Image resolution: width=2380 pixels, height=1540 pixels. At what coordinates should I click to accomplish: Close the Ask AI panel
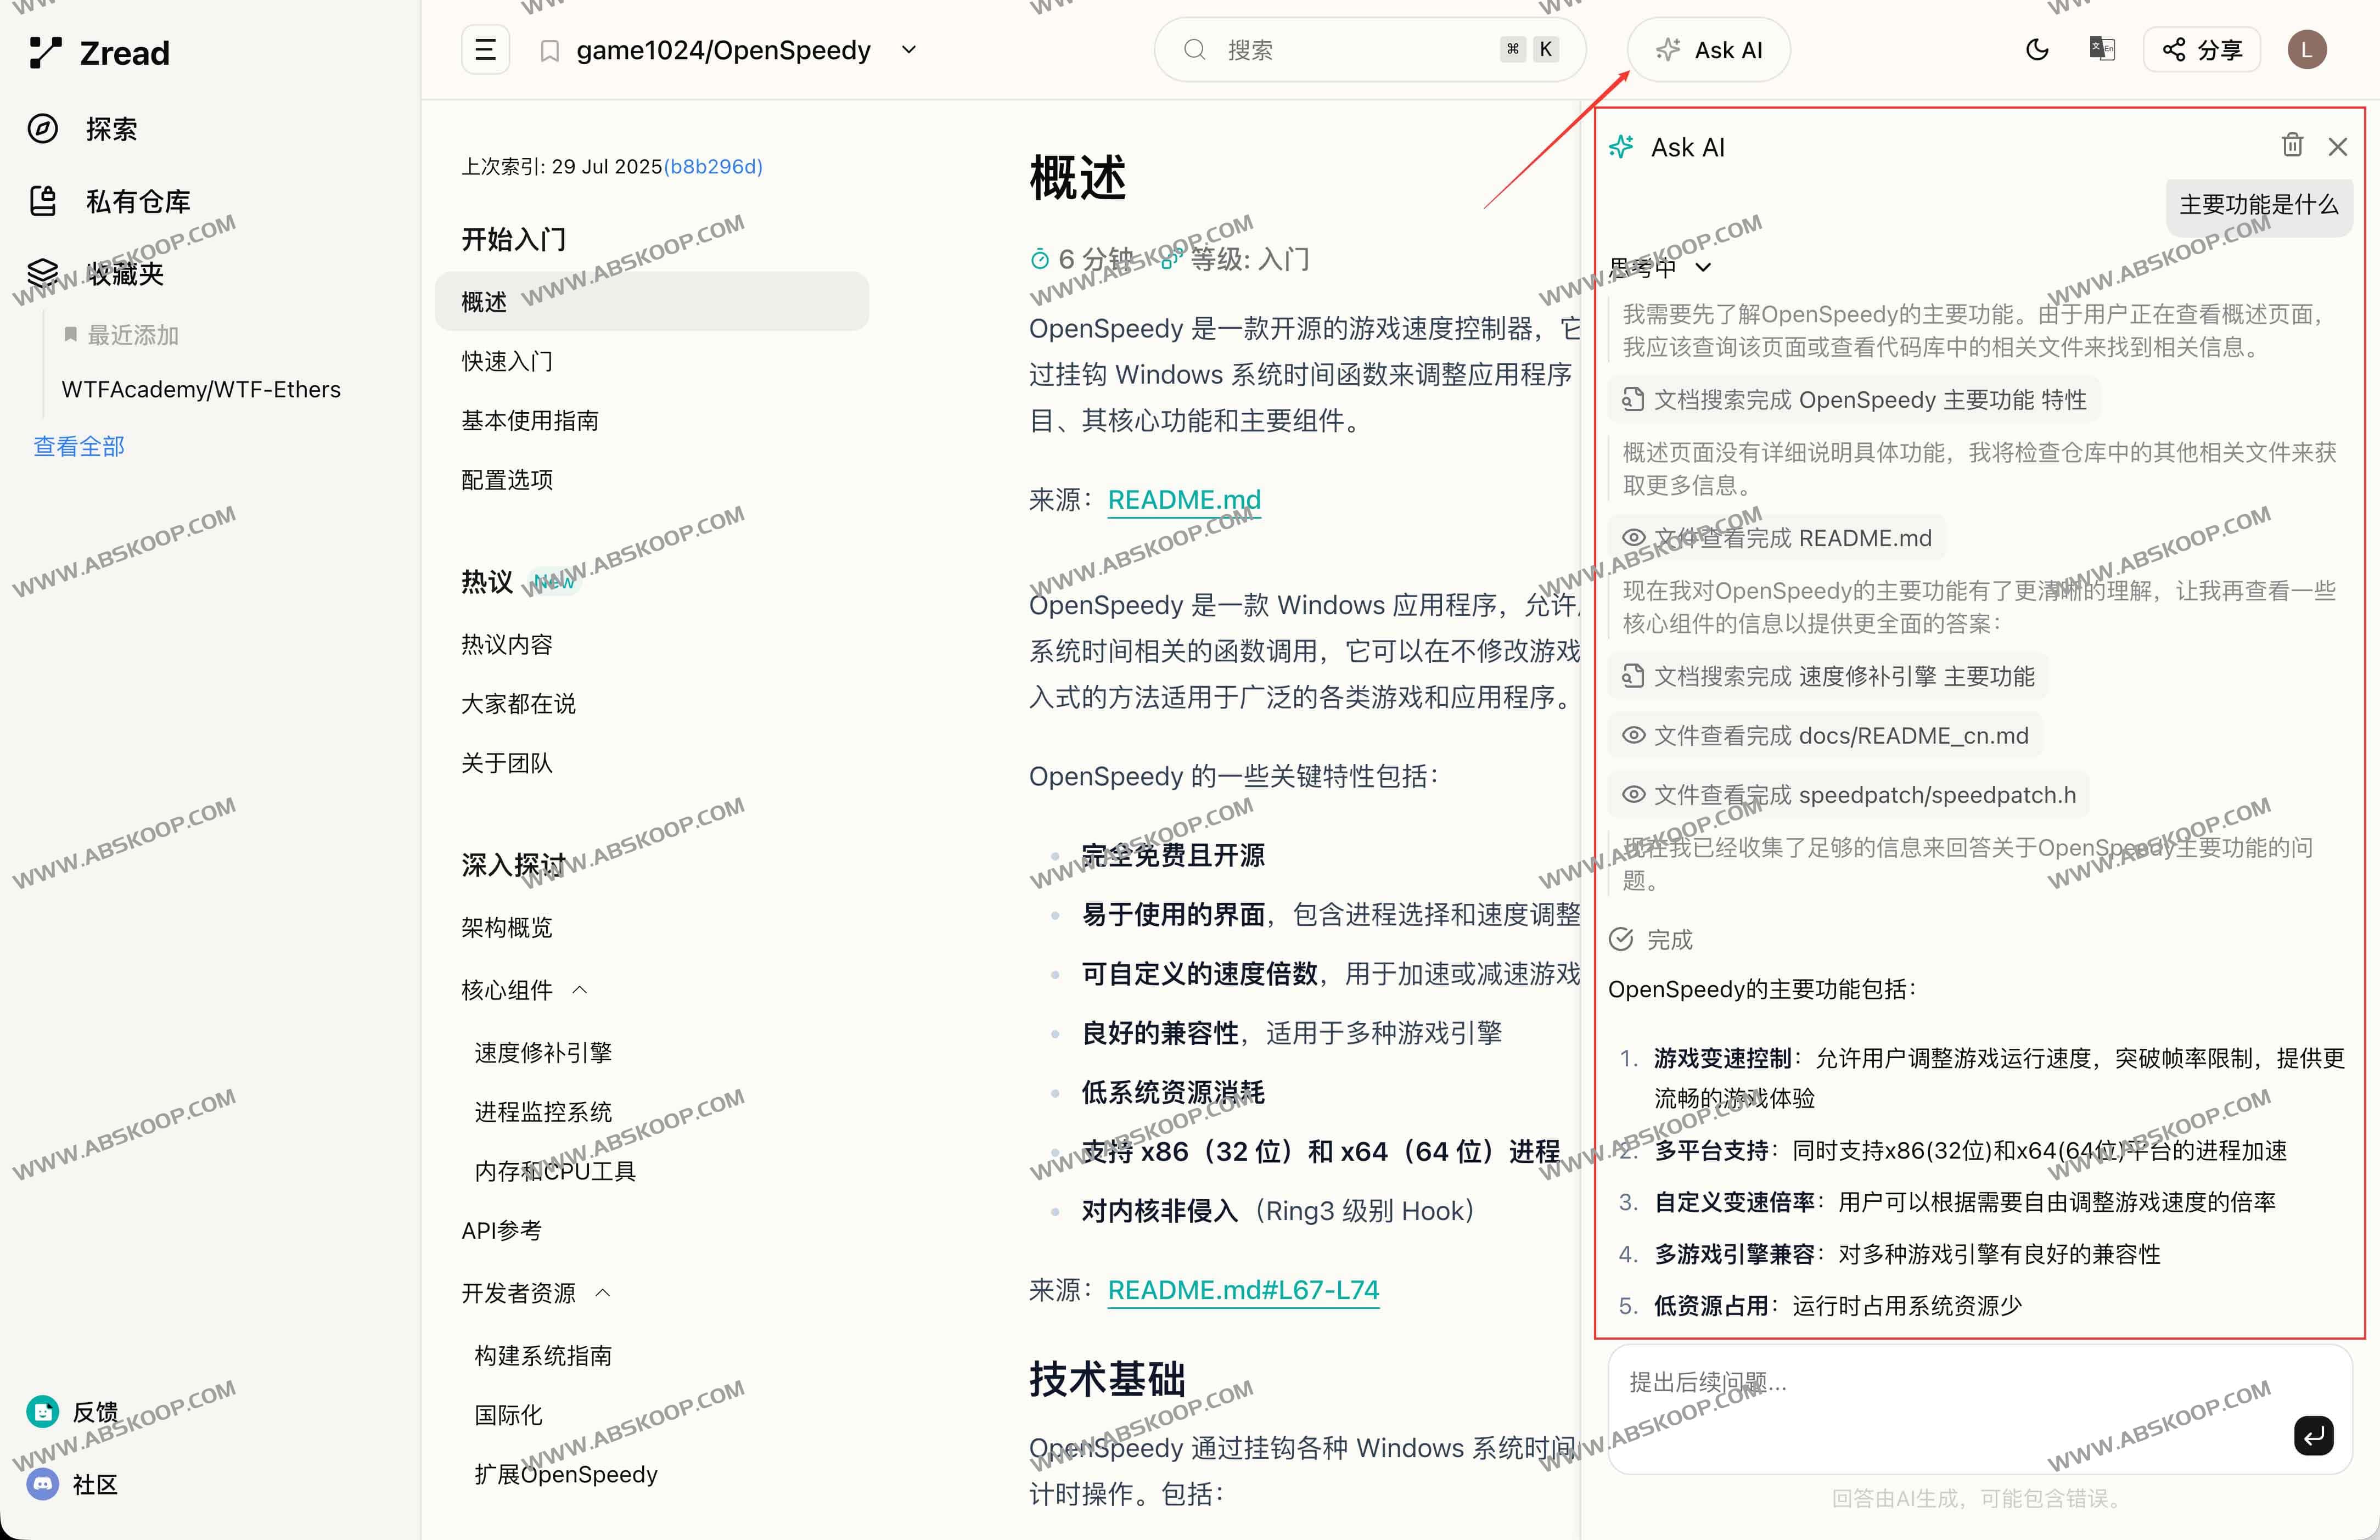[2338, 147]
